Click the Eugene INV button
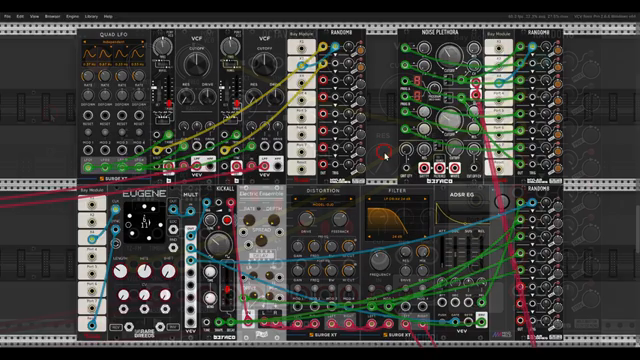 (x=173, y=327)
